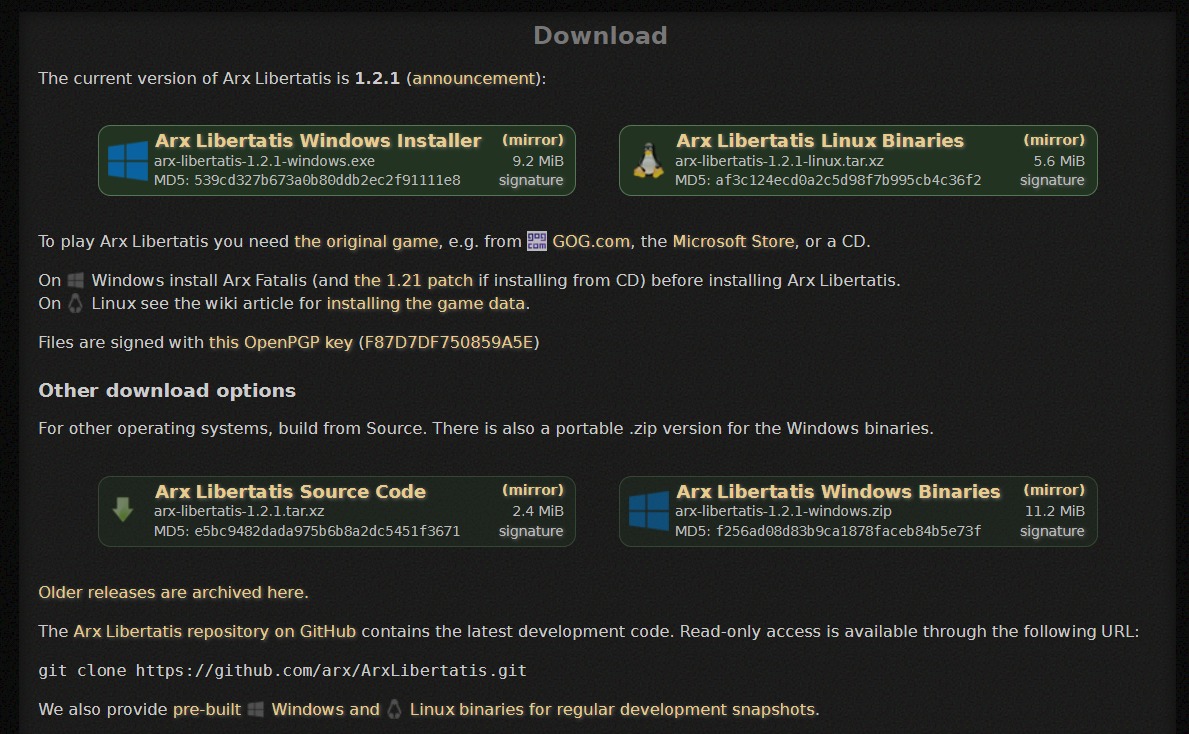This screenshot has width=1189, height=734.
Task: Click filename arx-libertatis-1.2.1-linux.tar.xz
Action: (x=780, y=162)
